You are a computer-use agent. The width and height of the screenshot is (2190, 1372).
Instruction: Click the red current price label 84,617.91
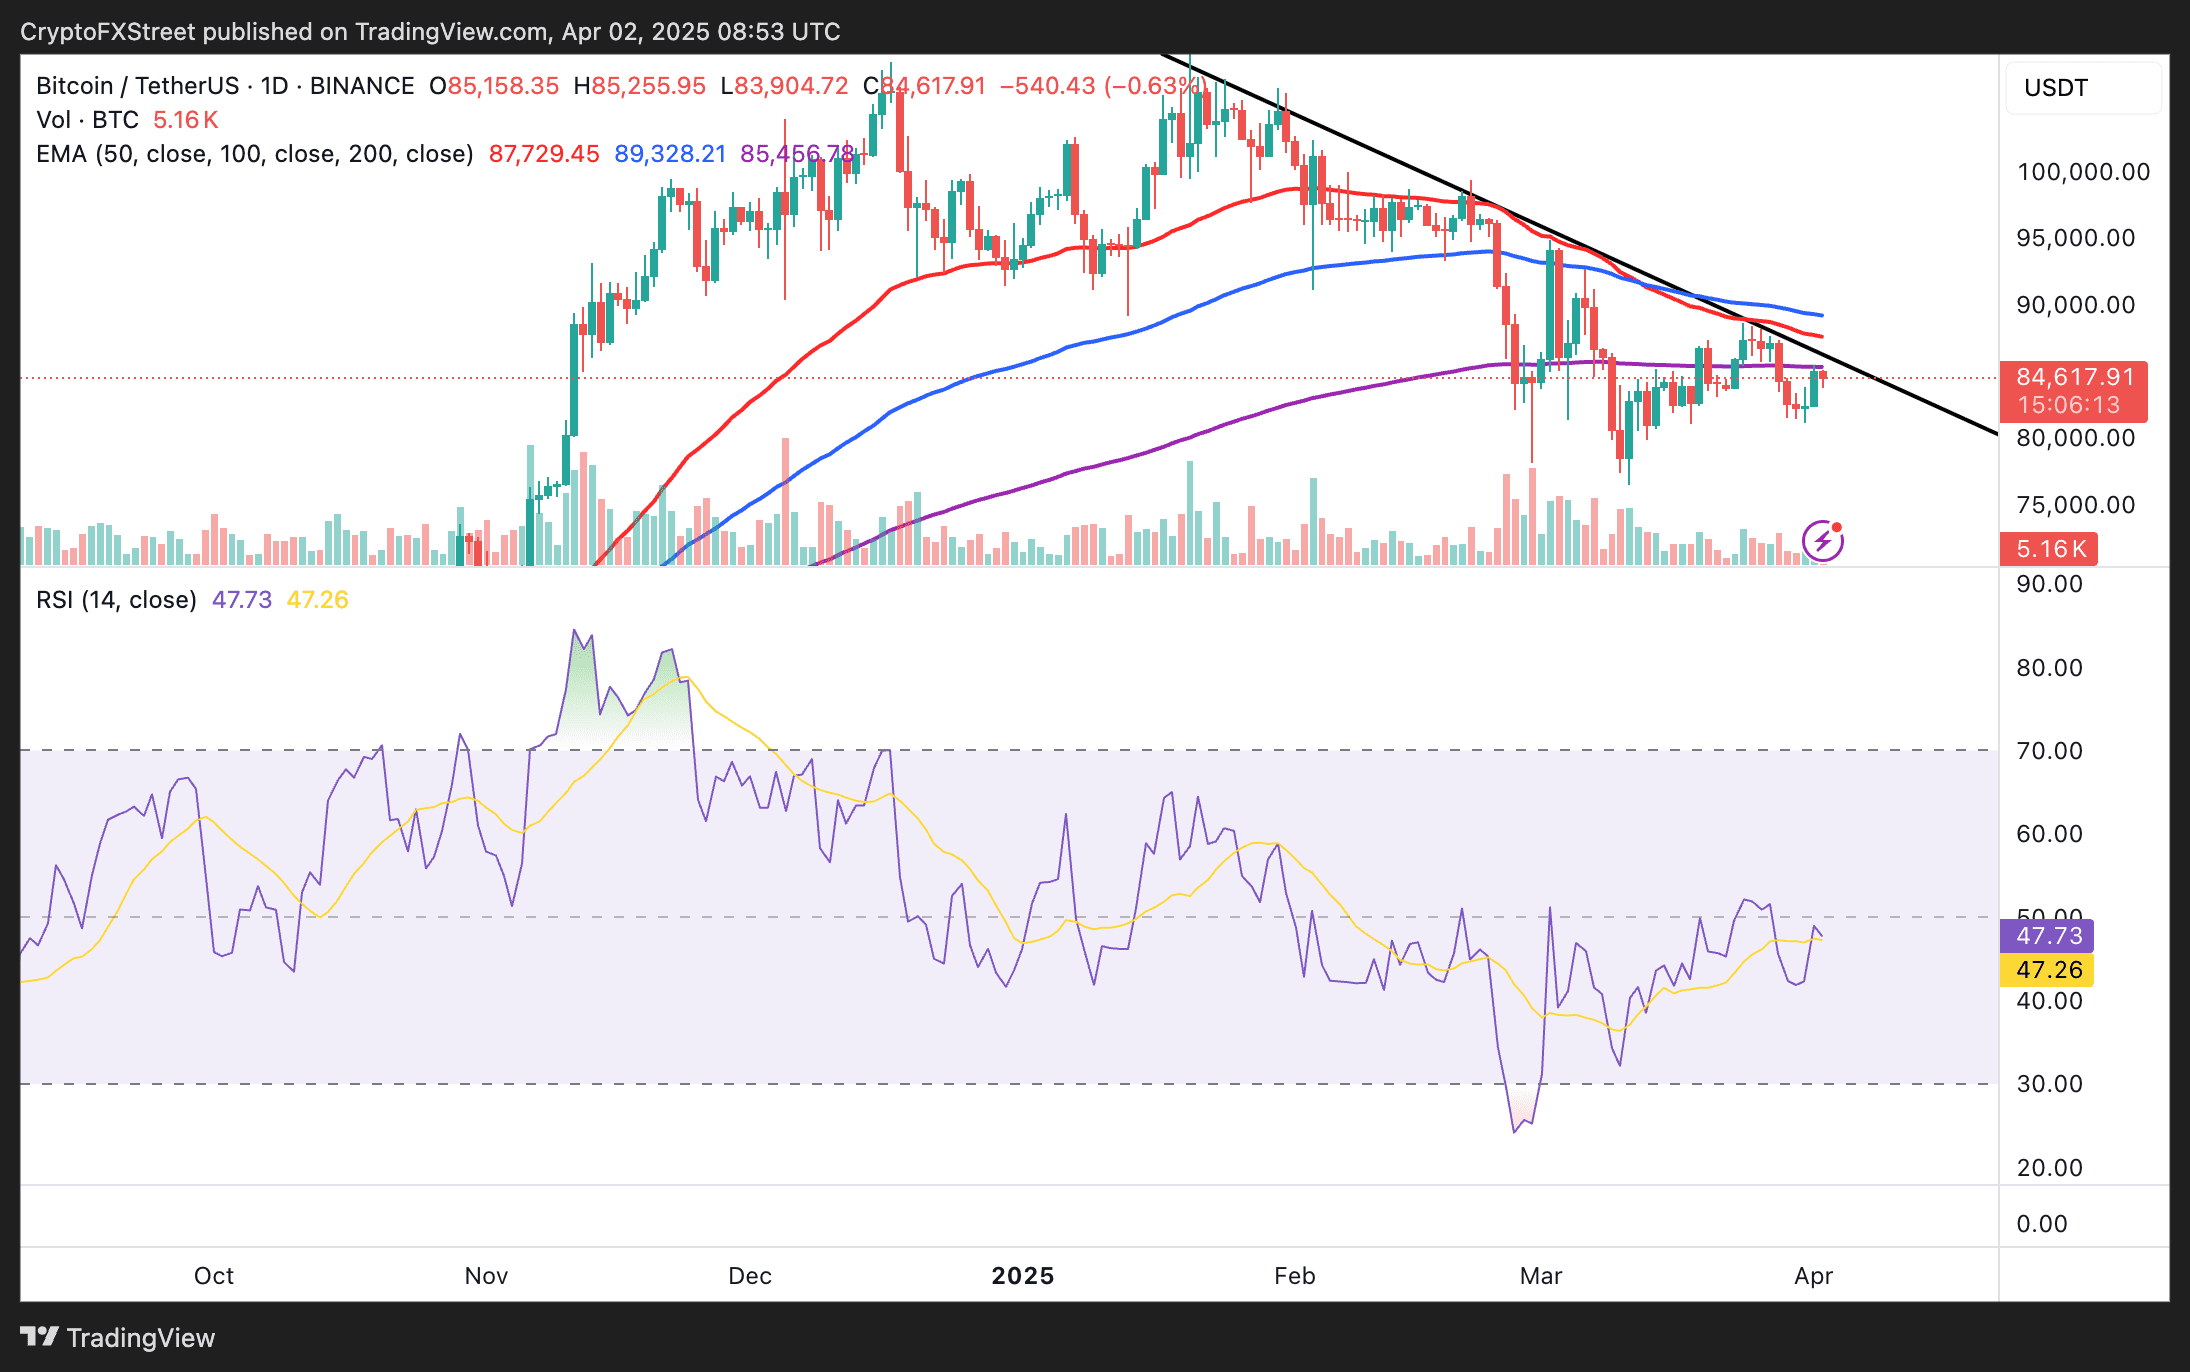2073,378
